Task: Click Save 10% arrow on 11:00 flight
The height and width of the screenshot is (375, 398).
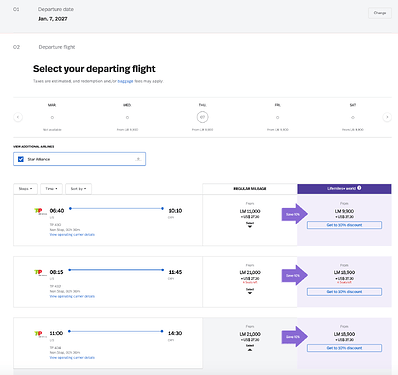Action: [x=294, y=337]
